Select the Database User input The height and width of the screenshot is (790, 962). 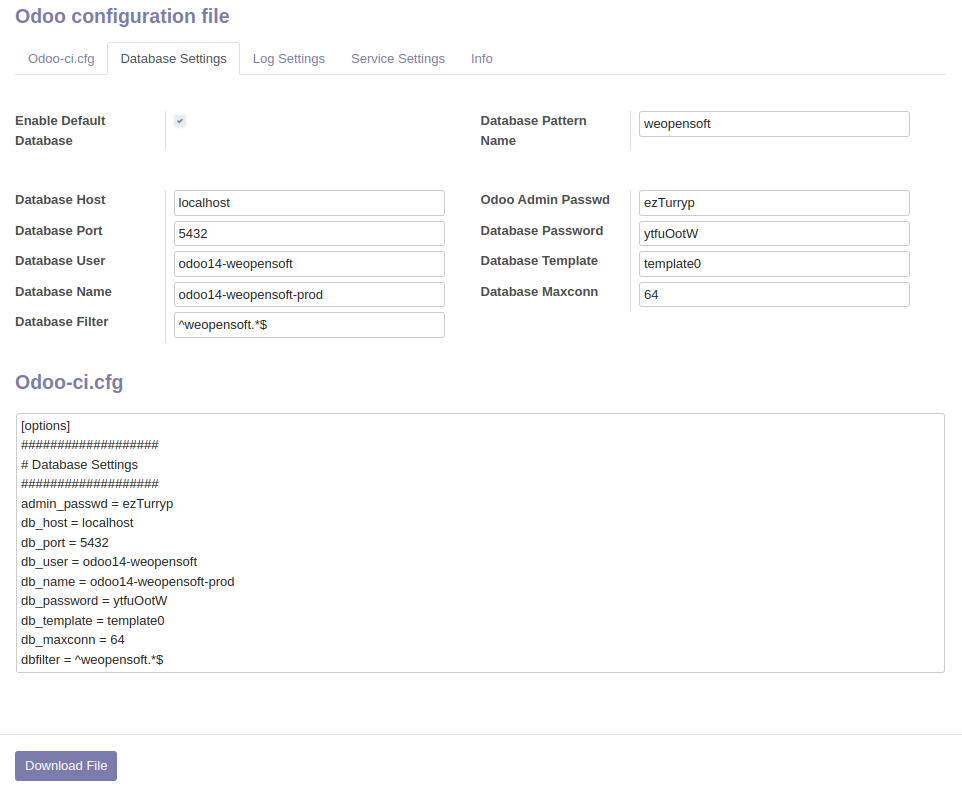309,264
